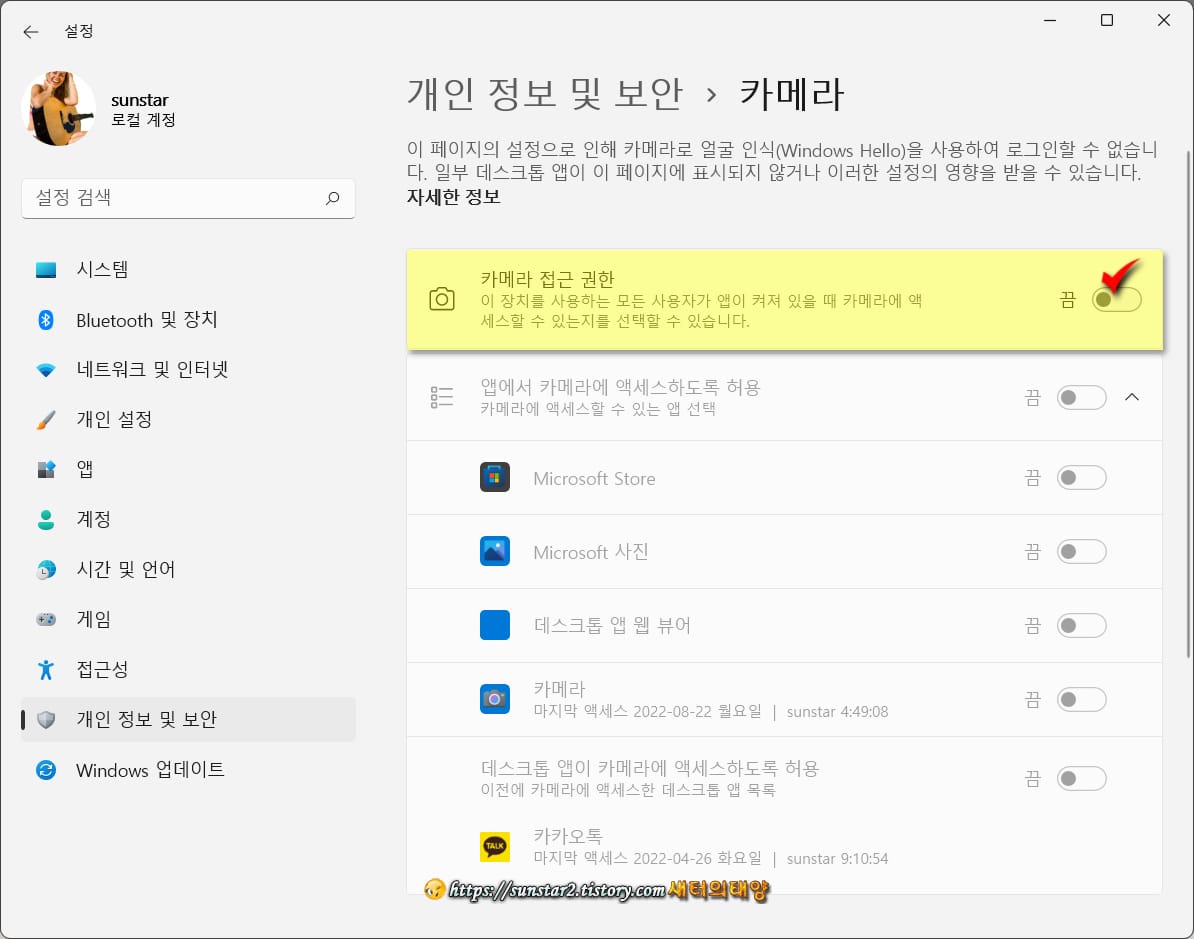Open 접근성 settings from sidebar
Image resolution: width=1194 pixels, height=939 pixels.
(103, 670)
